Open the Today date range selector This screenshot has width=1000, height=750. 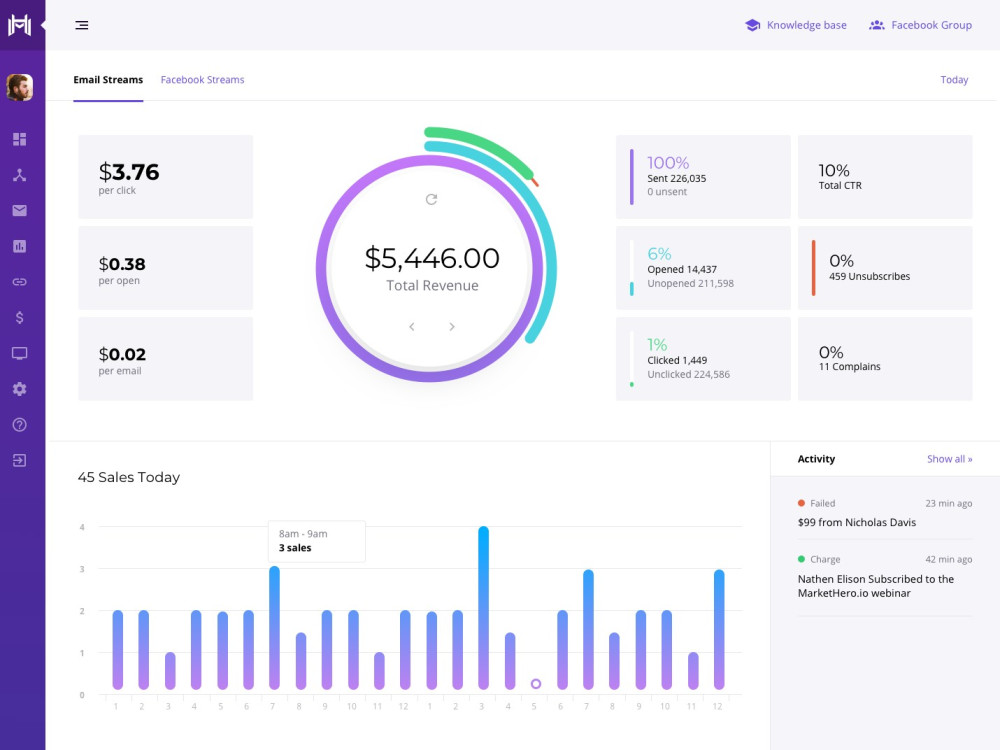click(954, 80)
